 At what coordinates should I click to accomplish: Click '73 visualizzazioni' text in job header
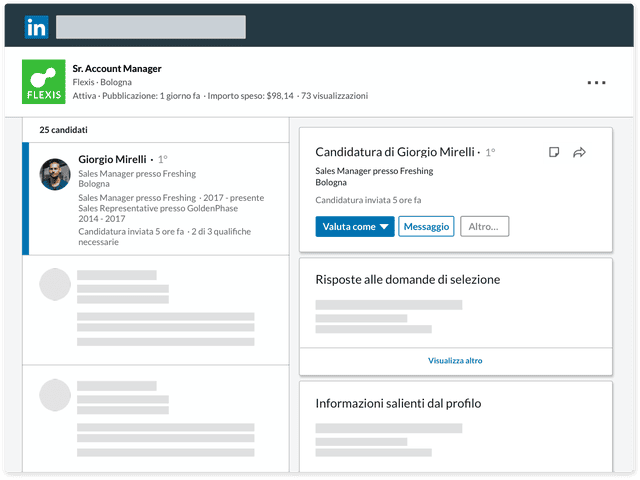335,96
